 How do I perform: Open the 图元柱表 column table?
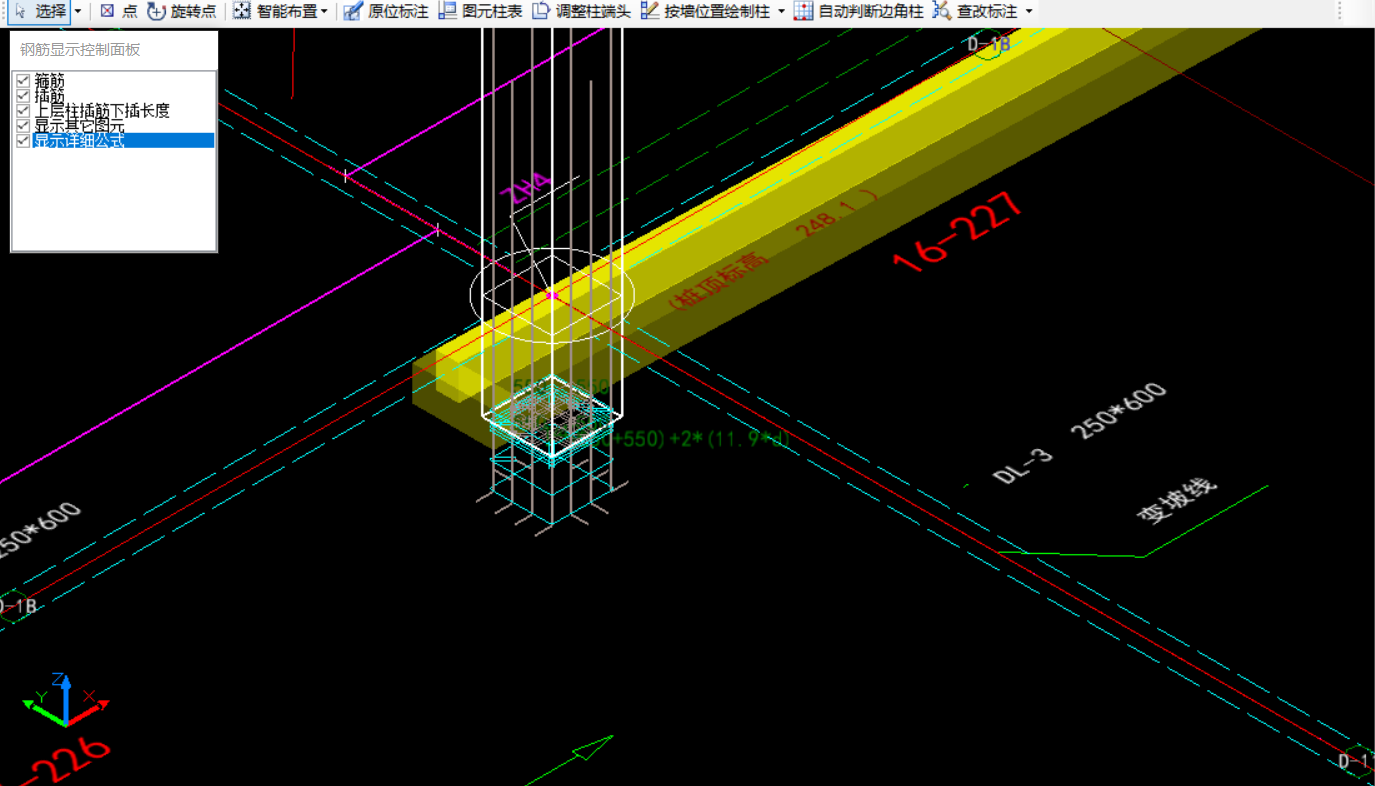pos(480,11)
